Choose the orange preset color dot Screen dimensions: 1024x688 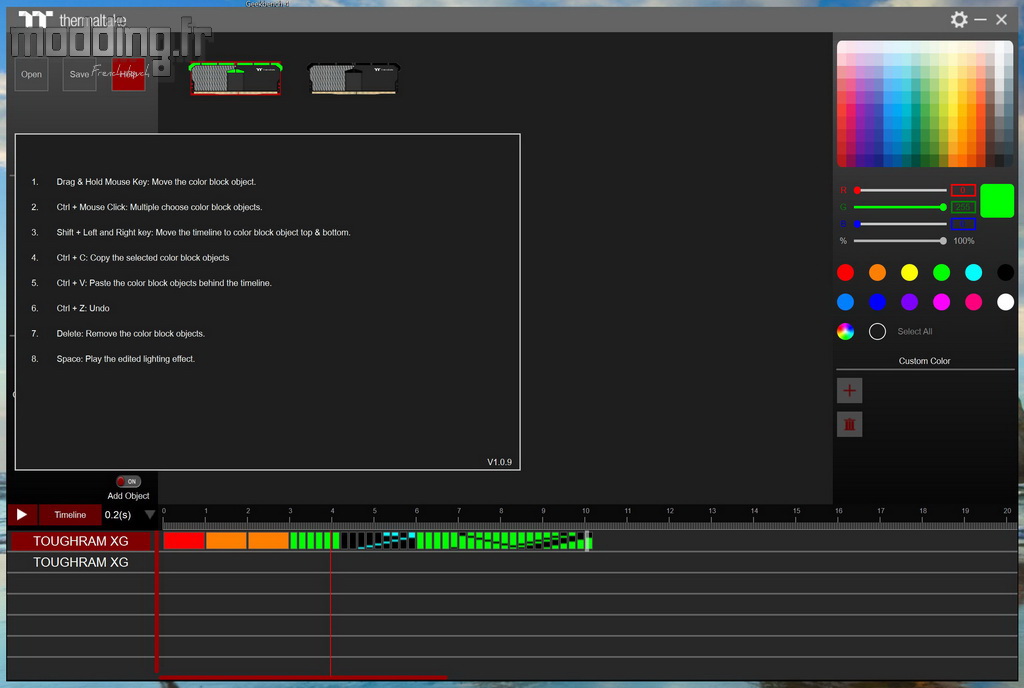(877, 272)
